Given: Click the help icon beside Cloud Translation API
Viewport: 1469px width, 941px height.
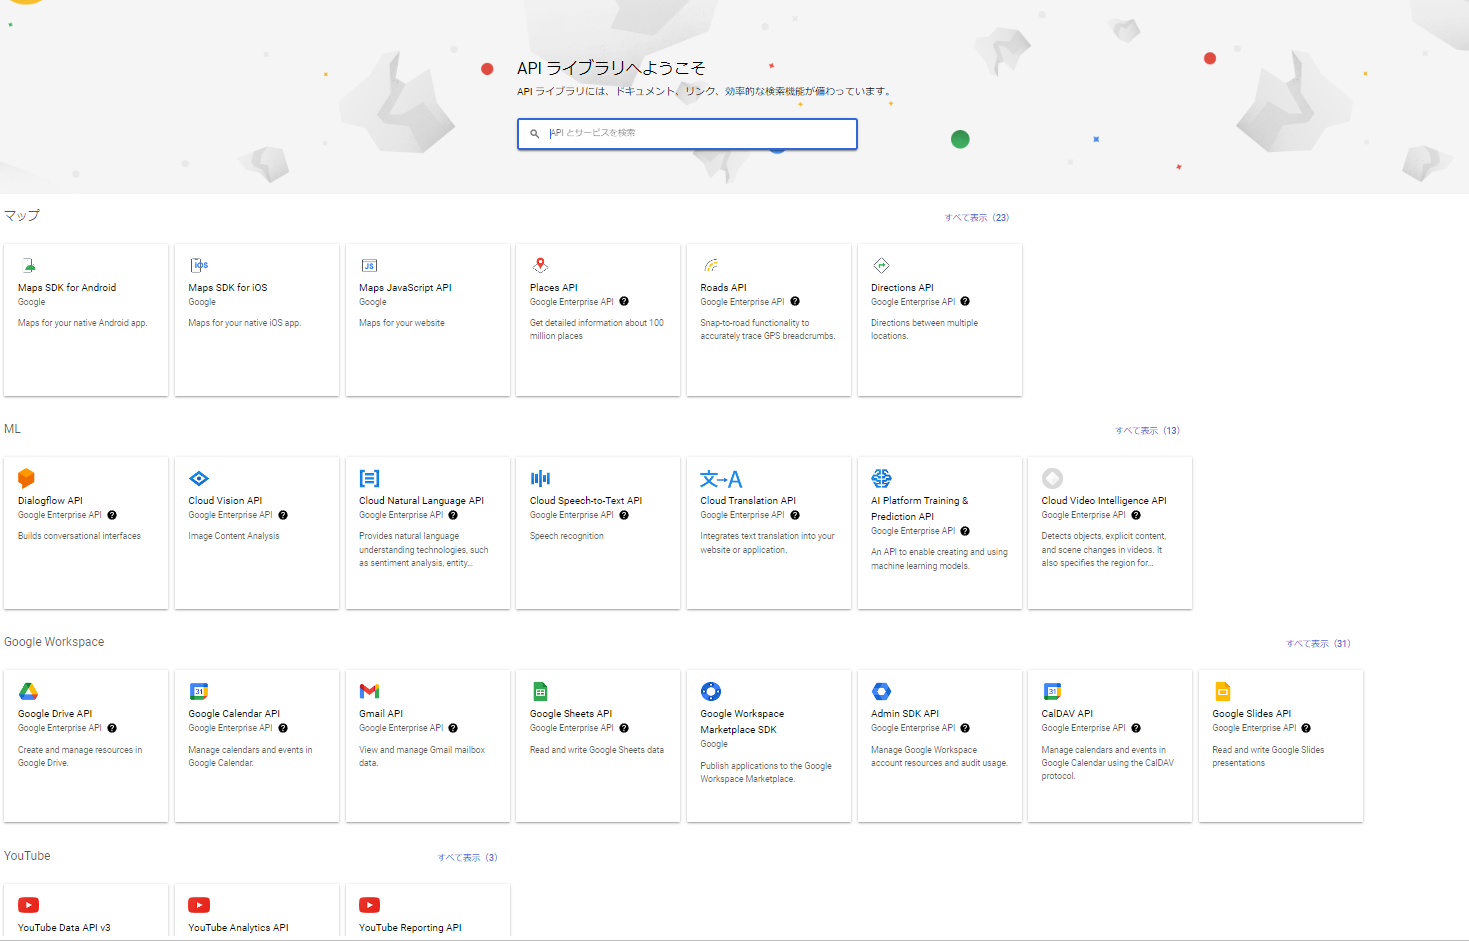Looking at the screenshot, I should 795,515.
